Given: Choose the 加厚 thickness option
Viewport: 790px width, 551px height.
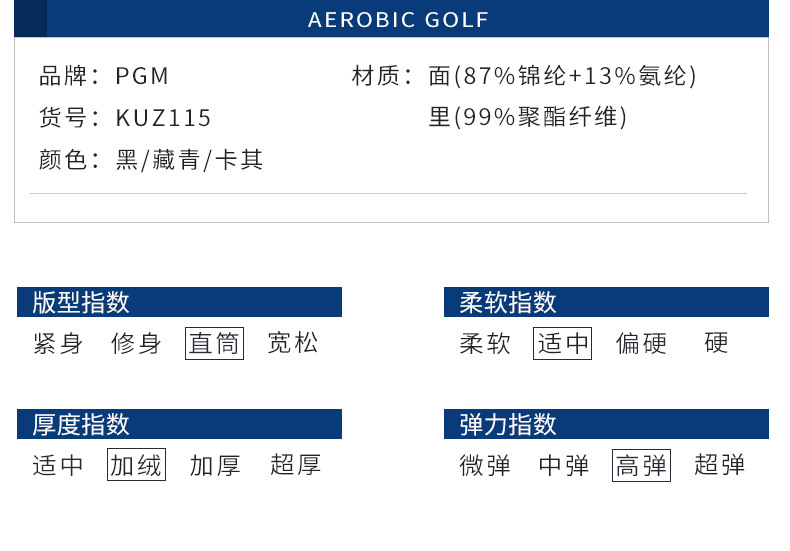Looking at the screenshot, I should [x=215, y=465].
